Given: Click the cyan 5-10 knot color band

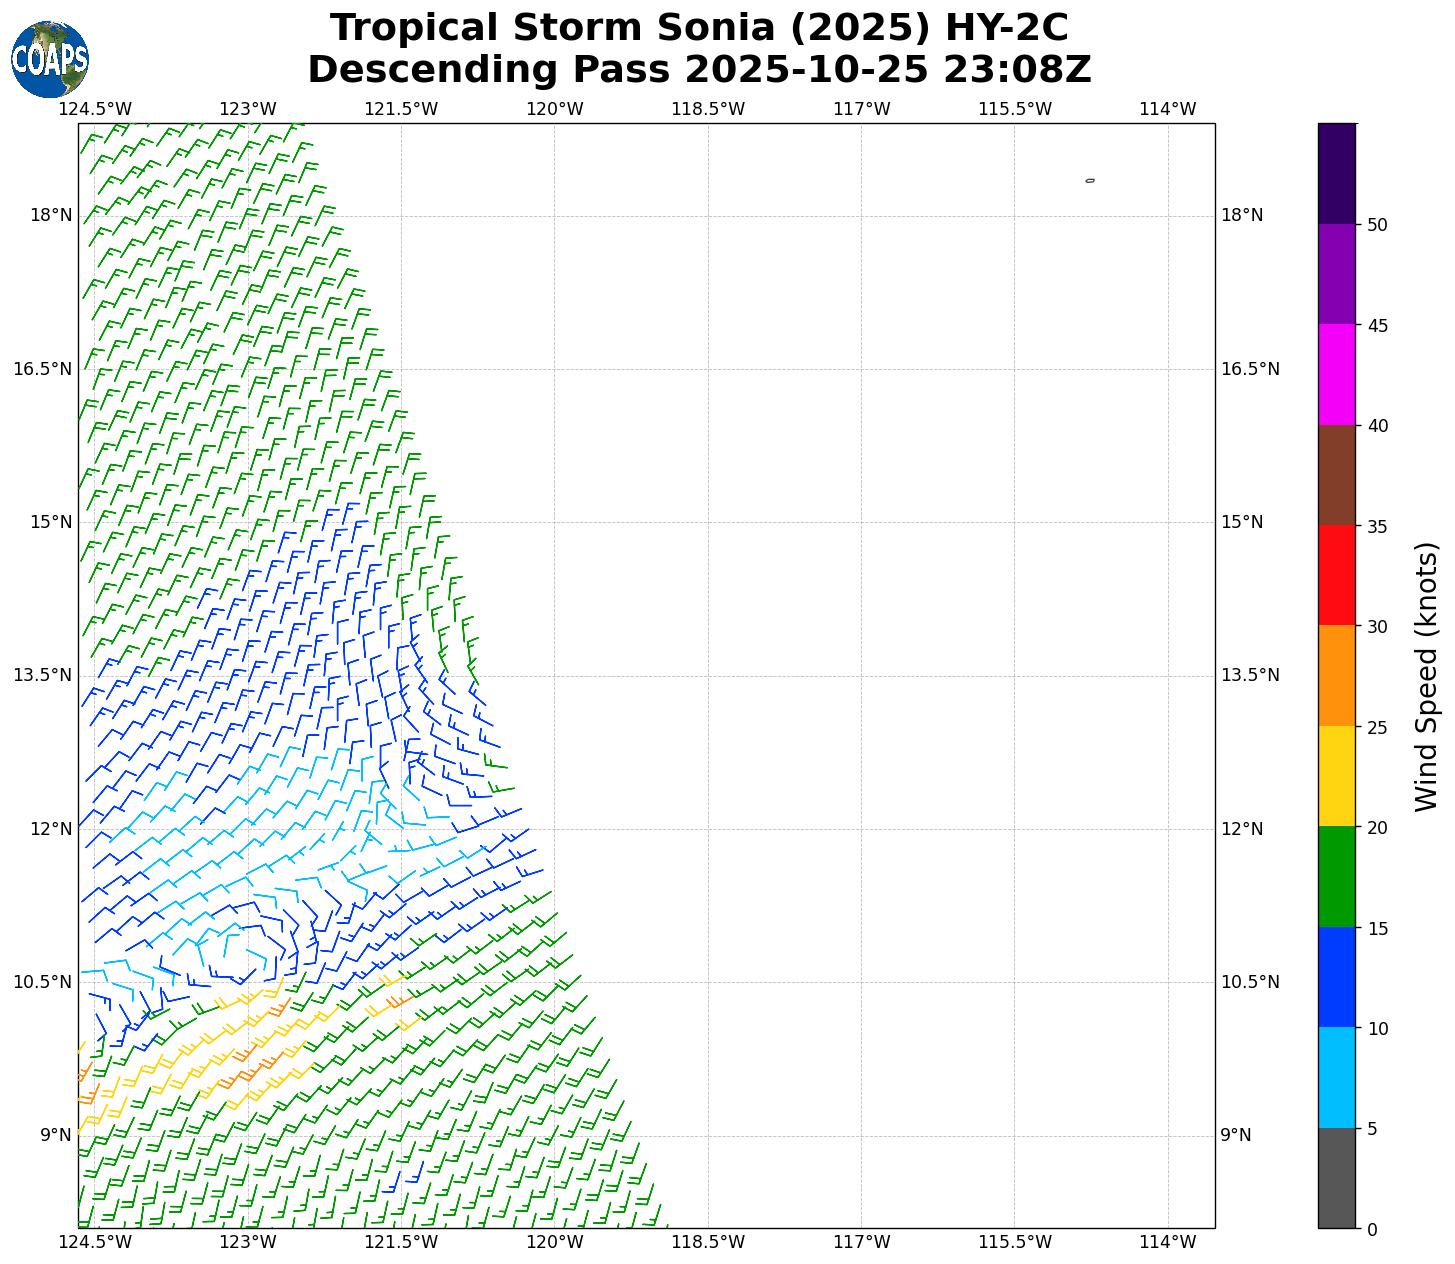Looking at the screenshot, I should point(1337,1077).
